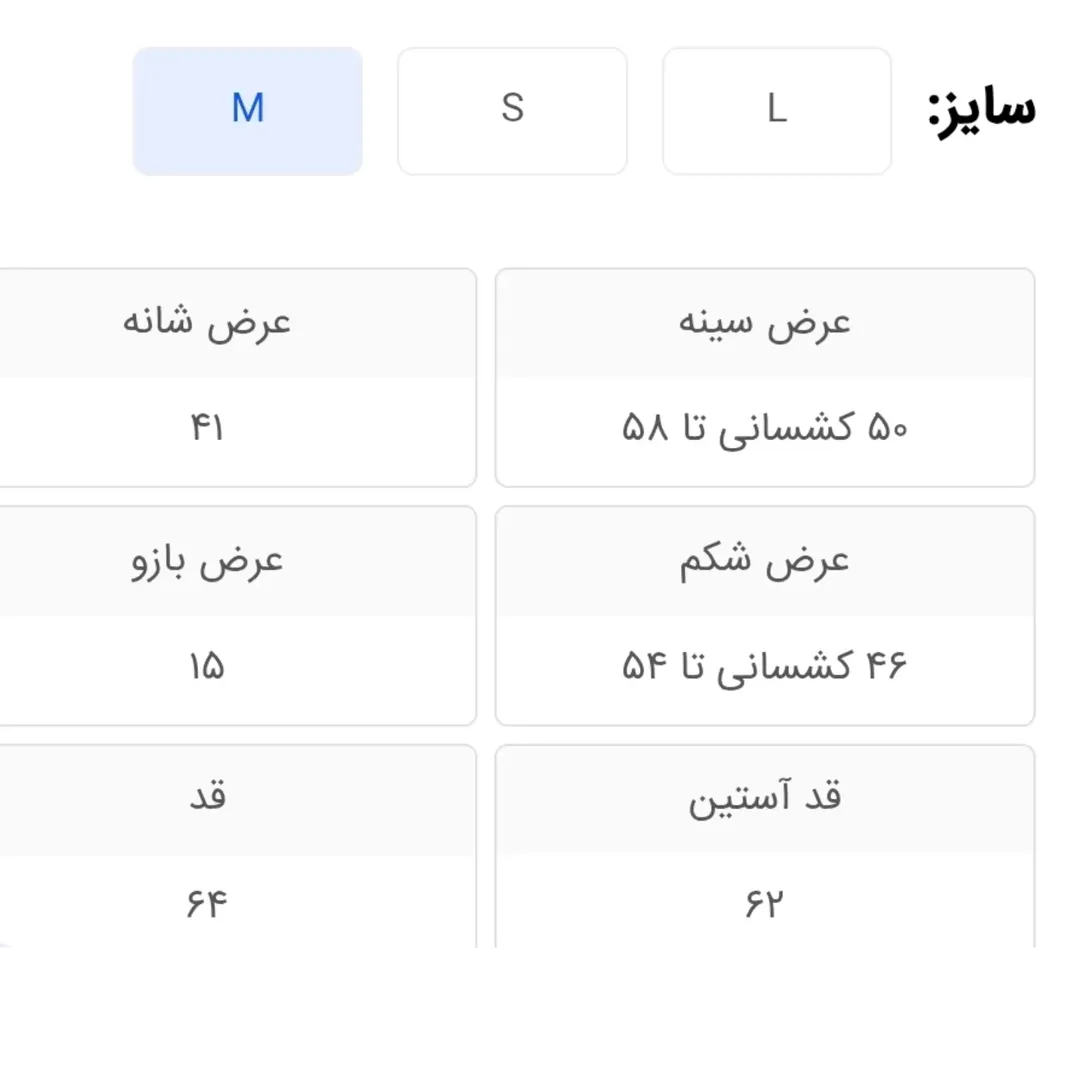Click the عرض شانه header cell
Viewport: 1080px width, 1080px height.
pos(207,323)
